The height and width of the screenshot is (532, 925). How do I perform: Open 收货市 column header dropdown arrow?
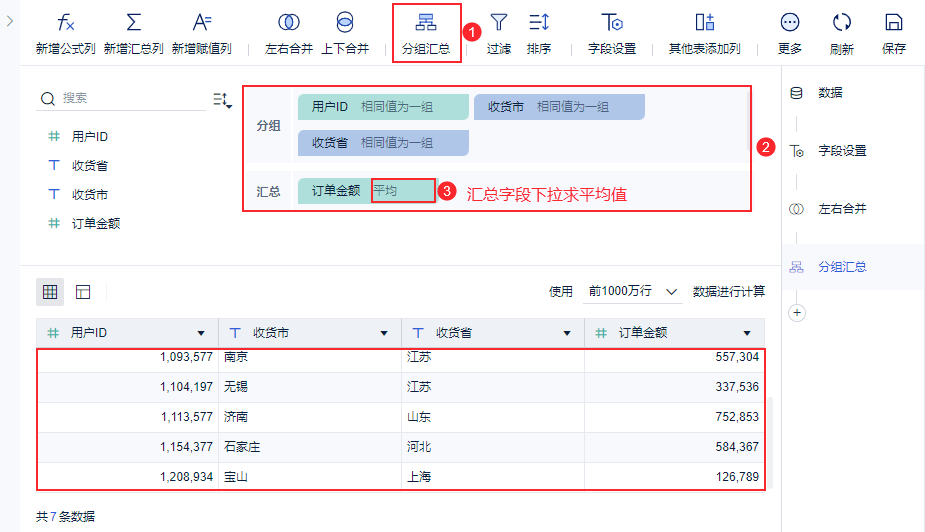pyautogui.click(x=384, y=333)
